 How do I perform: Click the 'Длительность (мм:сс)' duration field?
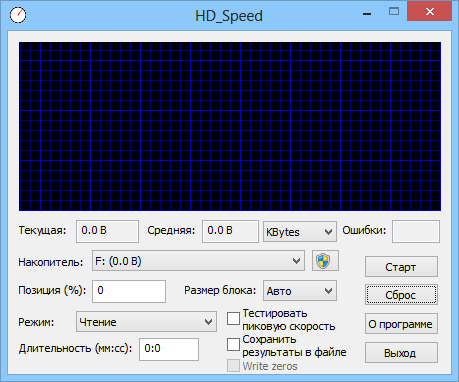(x=169, y=349)
